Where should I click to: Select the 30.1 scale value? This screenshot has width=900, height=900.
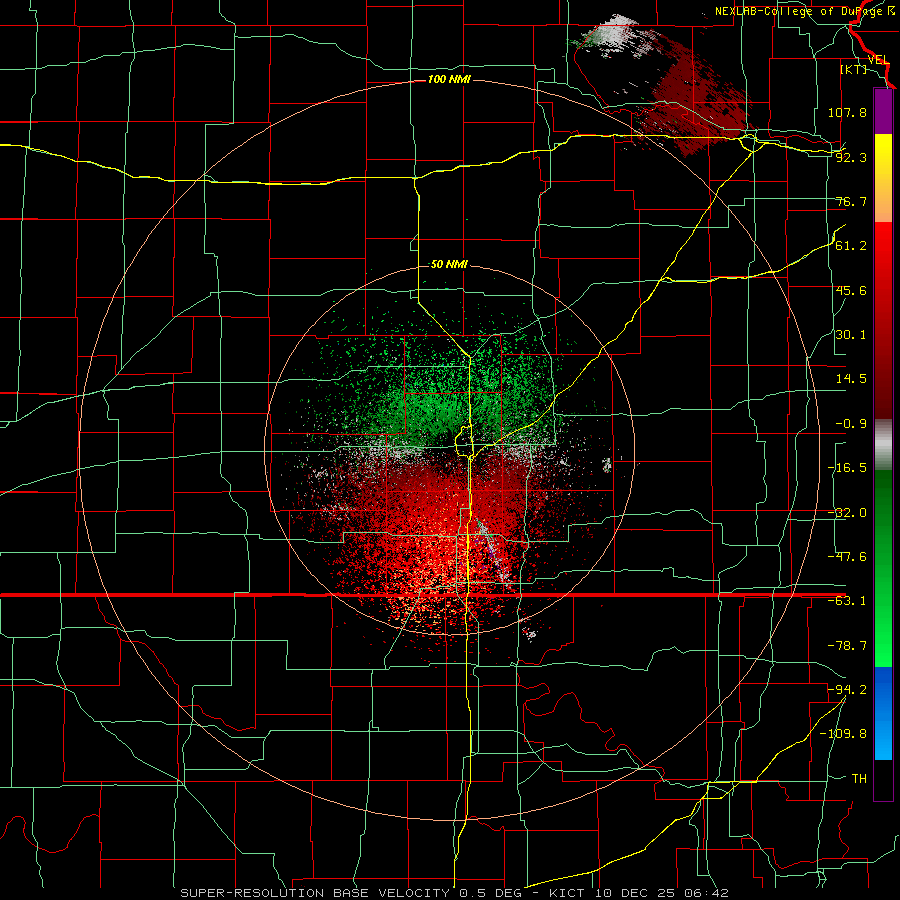(x=851, y=335)
